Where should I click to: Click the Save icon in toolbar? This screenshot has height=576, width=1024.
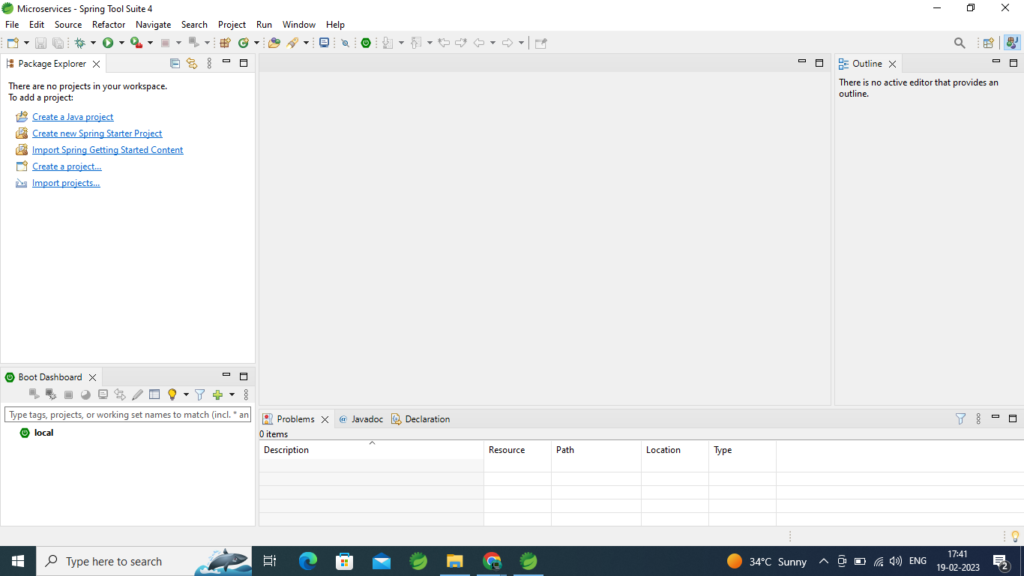tap(40, 43)
